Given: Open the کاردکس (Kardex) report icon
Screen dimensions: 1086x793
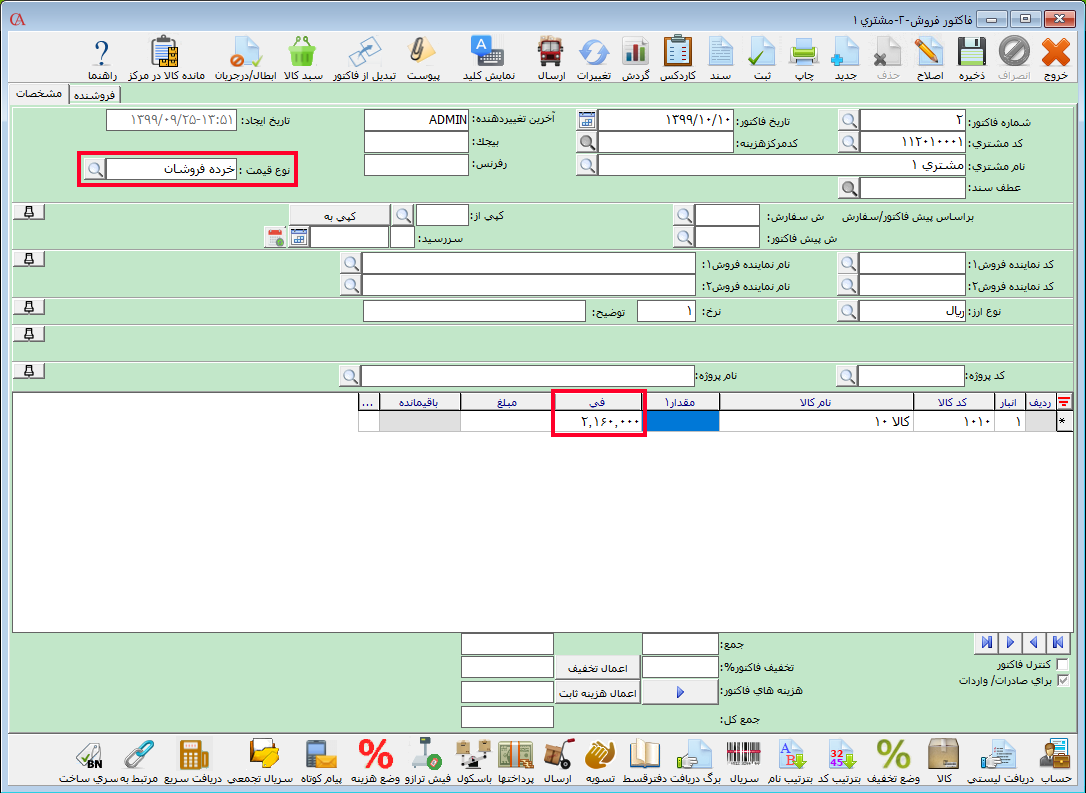Looking at the screenshot, I should pos(677,58).
